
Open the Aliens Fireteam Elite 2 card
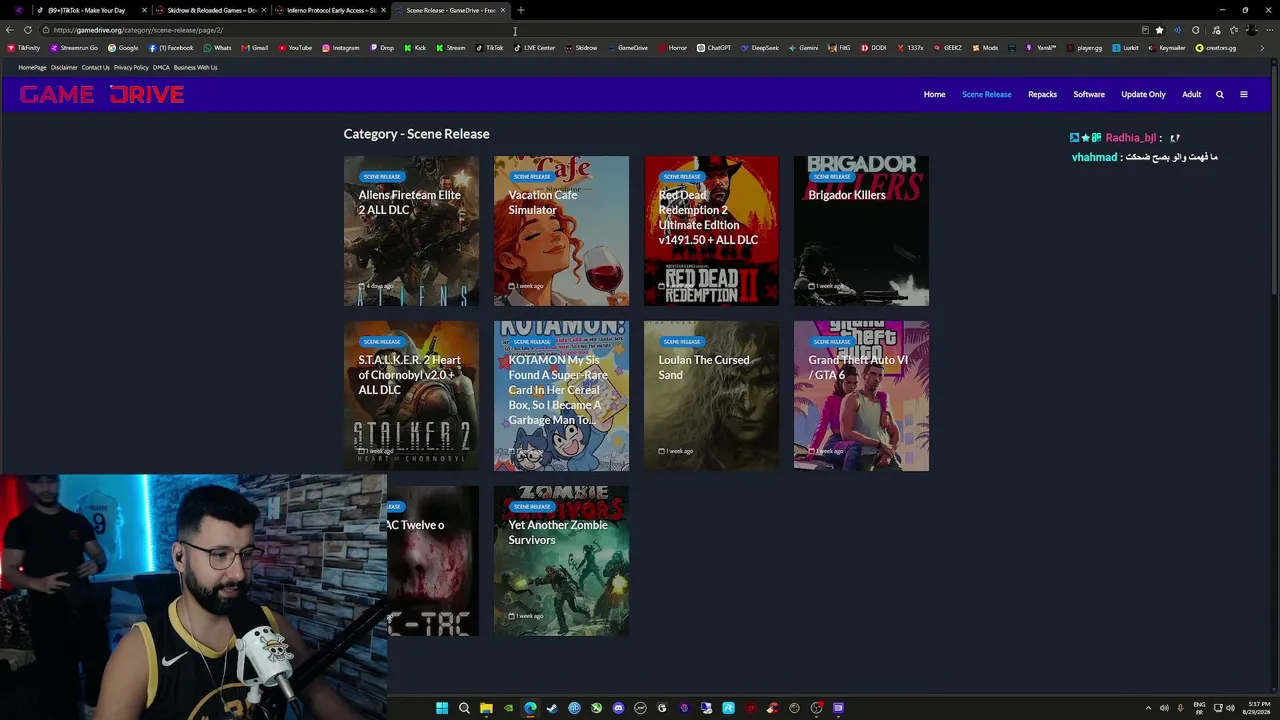411,231
